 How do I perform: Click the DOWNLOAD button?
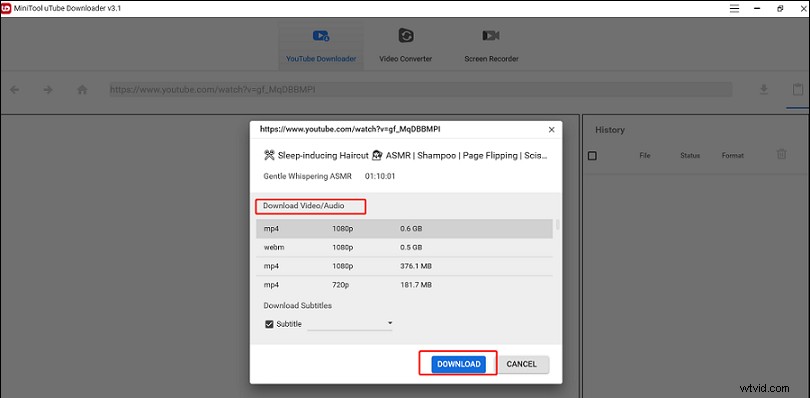[x=459, y=364]
